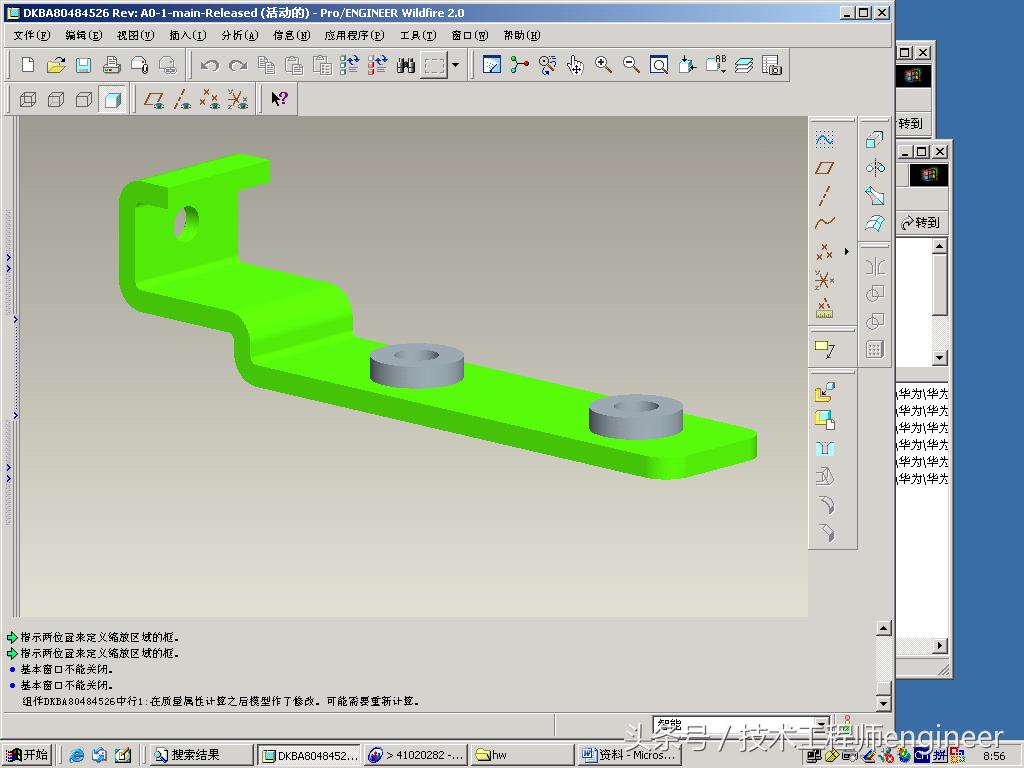Screen dimensions: 1024x768
Task: Click the New file icon
Action: [x=27, y=65]
